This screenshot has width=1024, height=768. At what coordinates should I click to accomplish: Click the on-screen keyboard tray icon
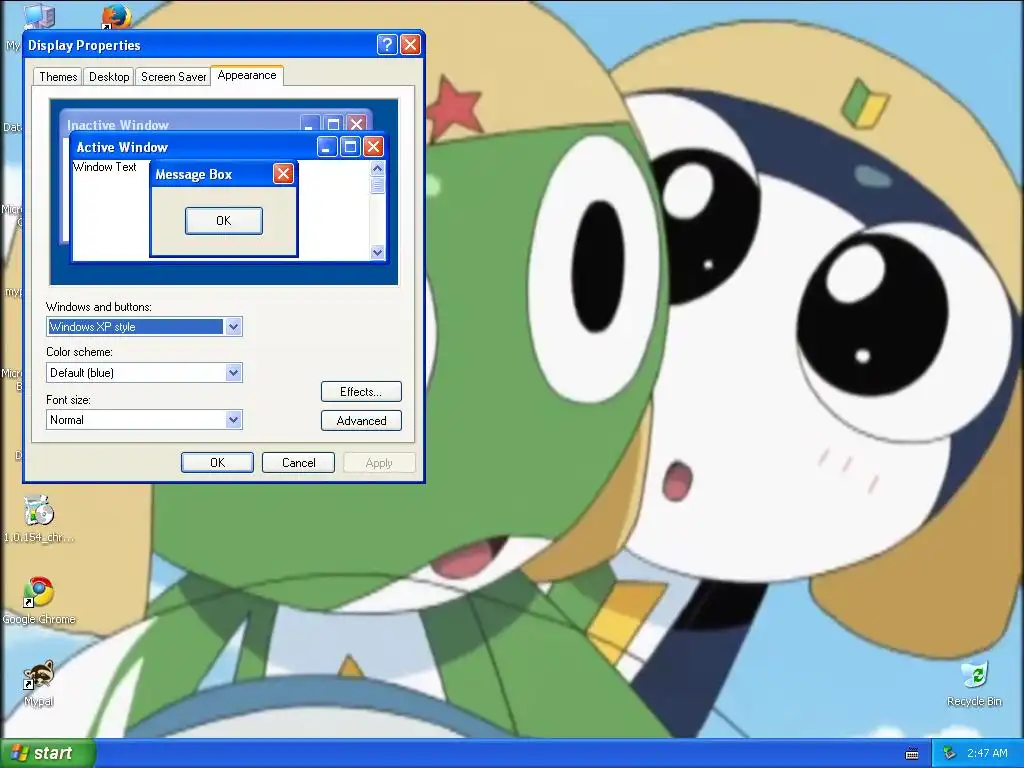coord(912,754)
